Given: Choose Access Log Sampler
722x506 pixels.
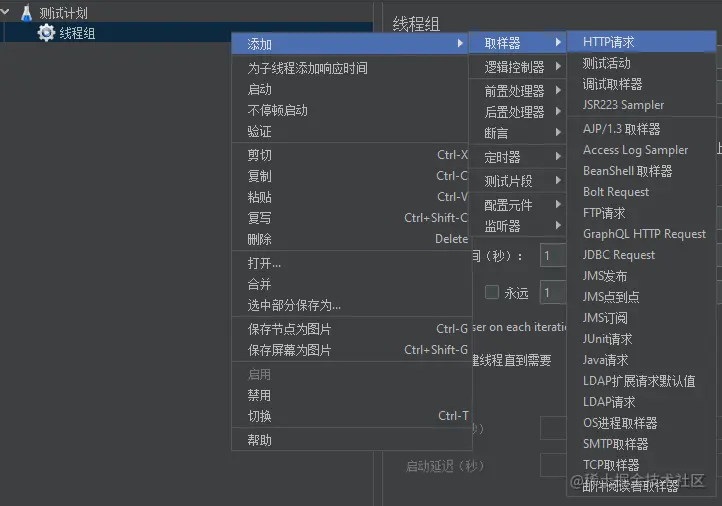Looking at the screenshot, I should click(641, 150).
